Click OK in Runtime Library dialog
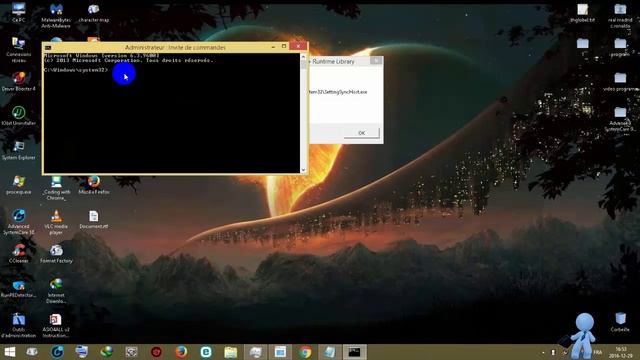 tap(361, 133)
